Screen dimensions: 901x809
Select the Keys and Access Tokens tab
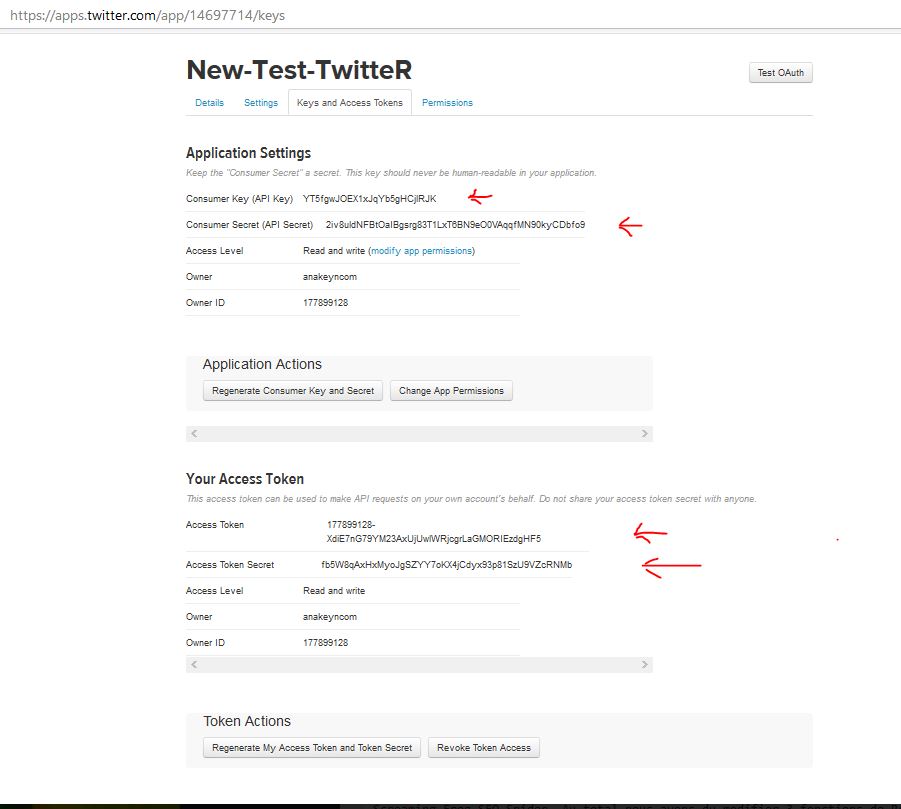click(x=350, y=103)
